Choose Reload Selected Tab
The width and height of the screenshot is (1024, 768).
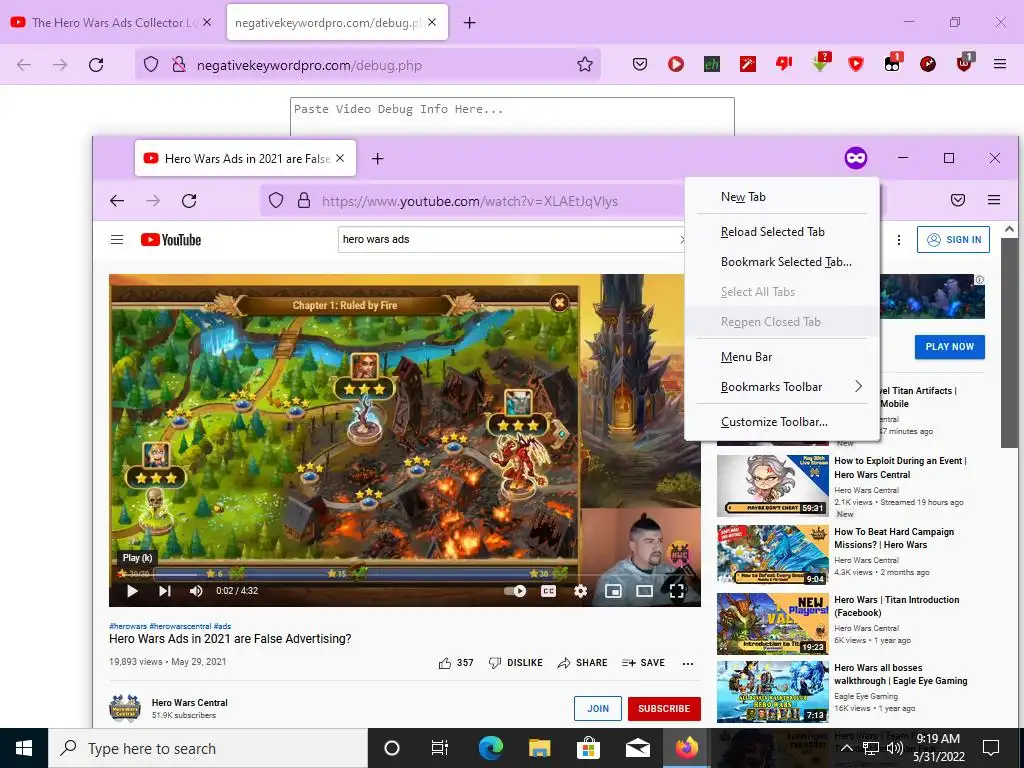pos(782,232)
